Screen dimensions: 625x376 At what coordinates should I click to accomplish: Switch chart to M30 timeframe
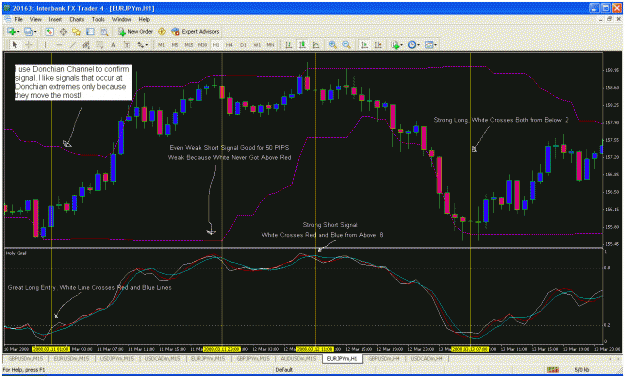click(x=202, y=45)
